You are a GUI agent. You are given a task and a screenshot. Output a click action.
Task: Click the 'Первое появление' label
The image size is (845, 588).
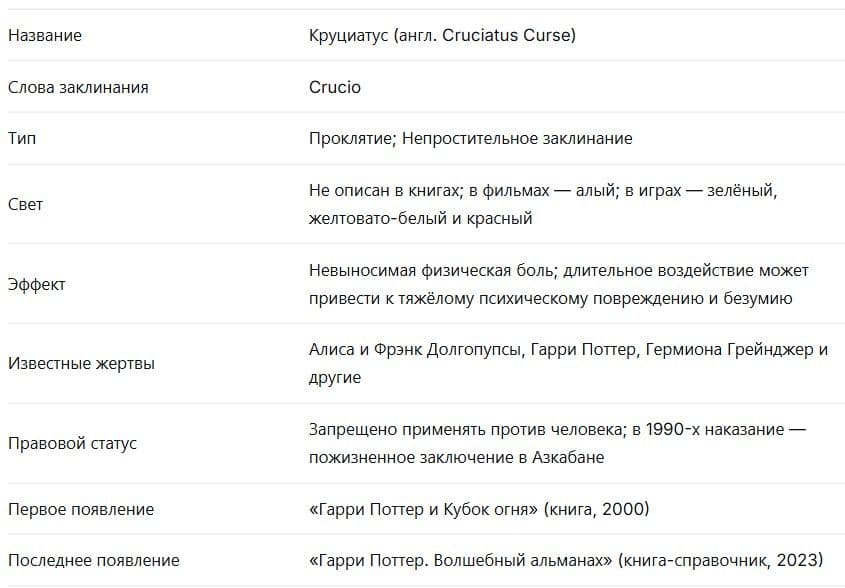tap(81, 509)
